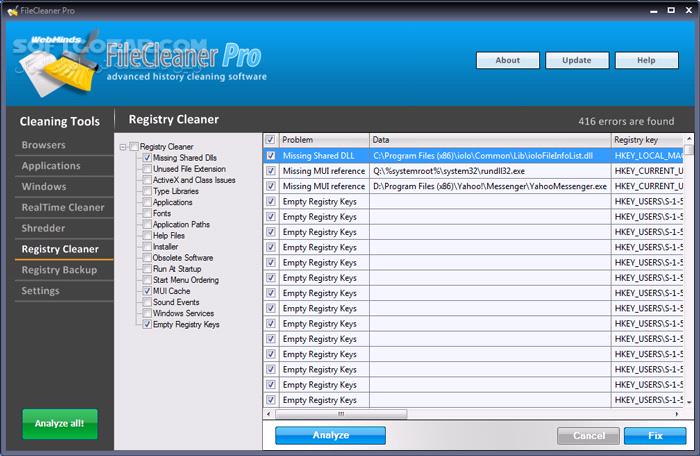Click the FileCleaner Pro broom logo
This screenshot has width=700, height=456.
[x=58, y=64]
